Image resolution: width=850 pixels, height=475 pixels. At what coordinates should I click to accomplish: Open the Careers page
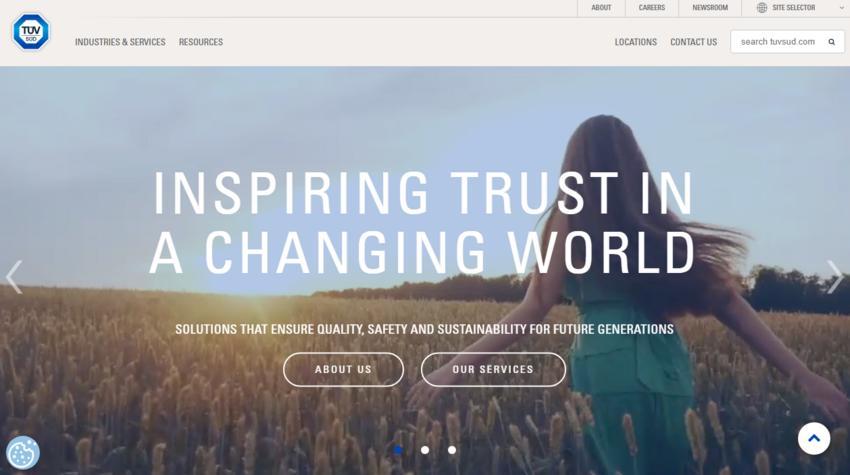pos(652,8)
